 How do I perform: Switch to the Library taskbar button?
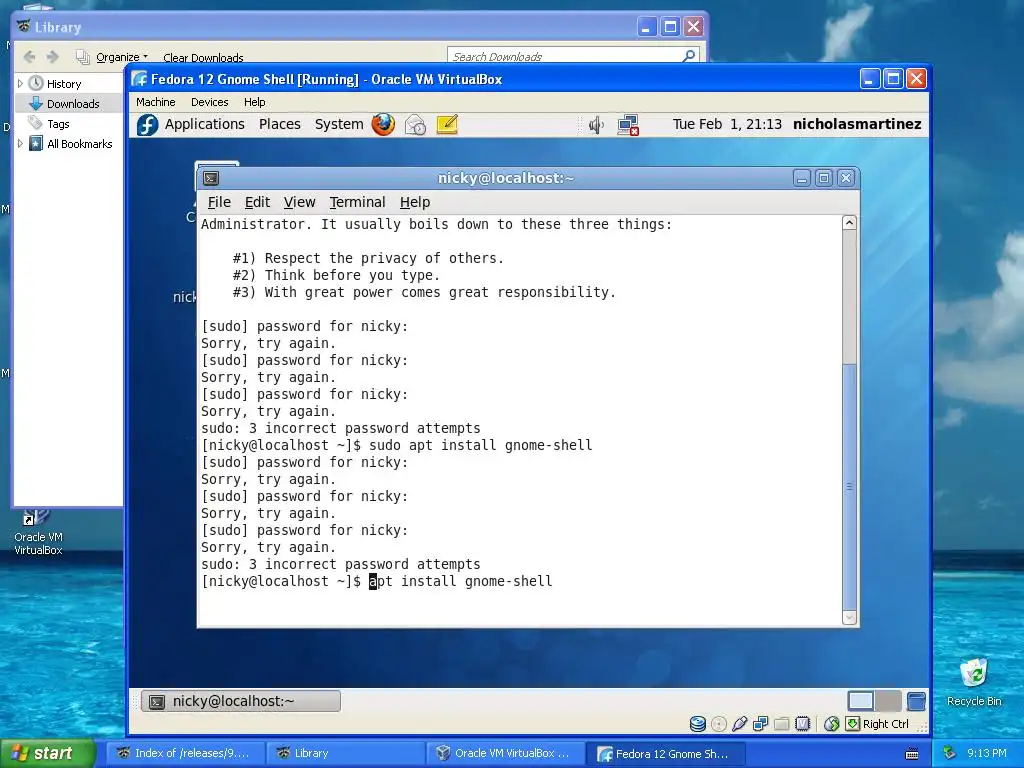(x=346, y=753)
